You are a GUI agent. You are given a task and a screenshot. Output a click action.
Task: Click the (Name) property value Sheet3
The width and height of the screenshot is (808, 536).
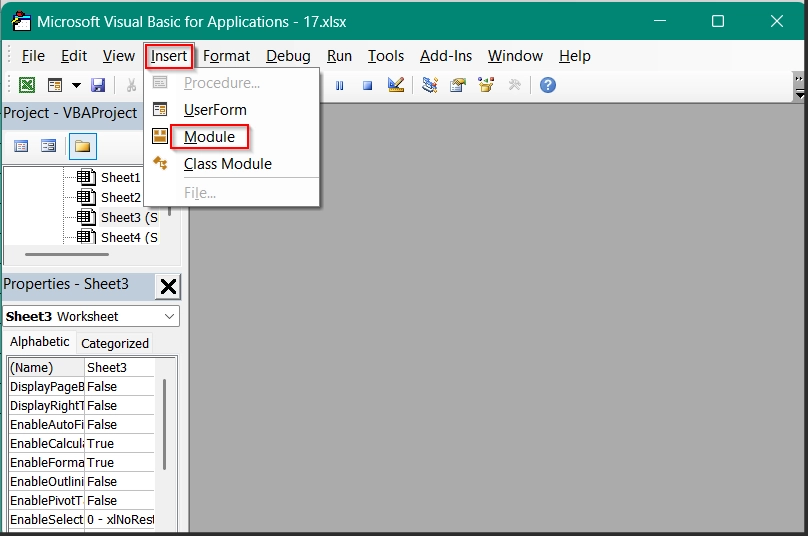pyautogui.click(x=120, y=367)
